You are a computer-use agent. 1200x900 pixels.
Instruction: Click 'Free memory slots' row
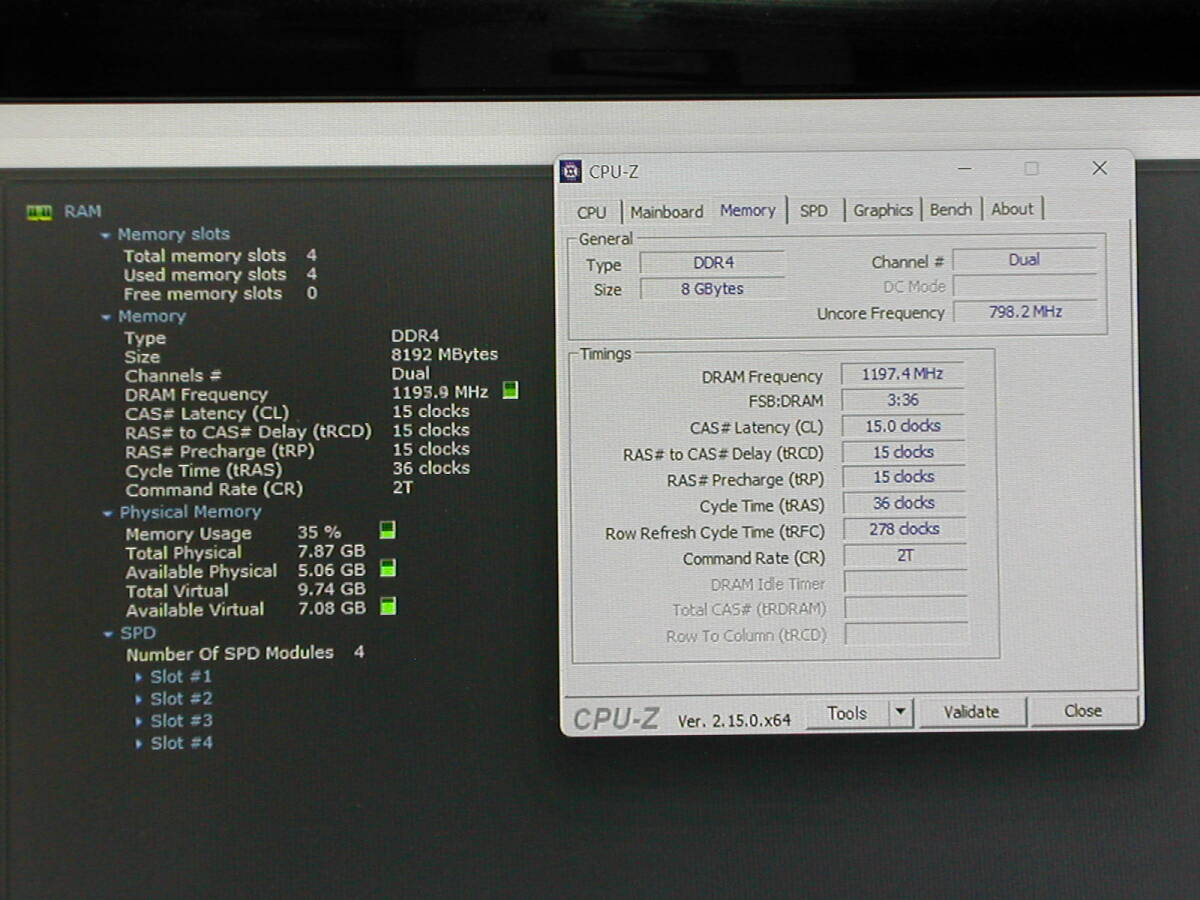click(x=220, y=294)
